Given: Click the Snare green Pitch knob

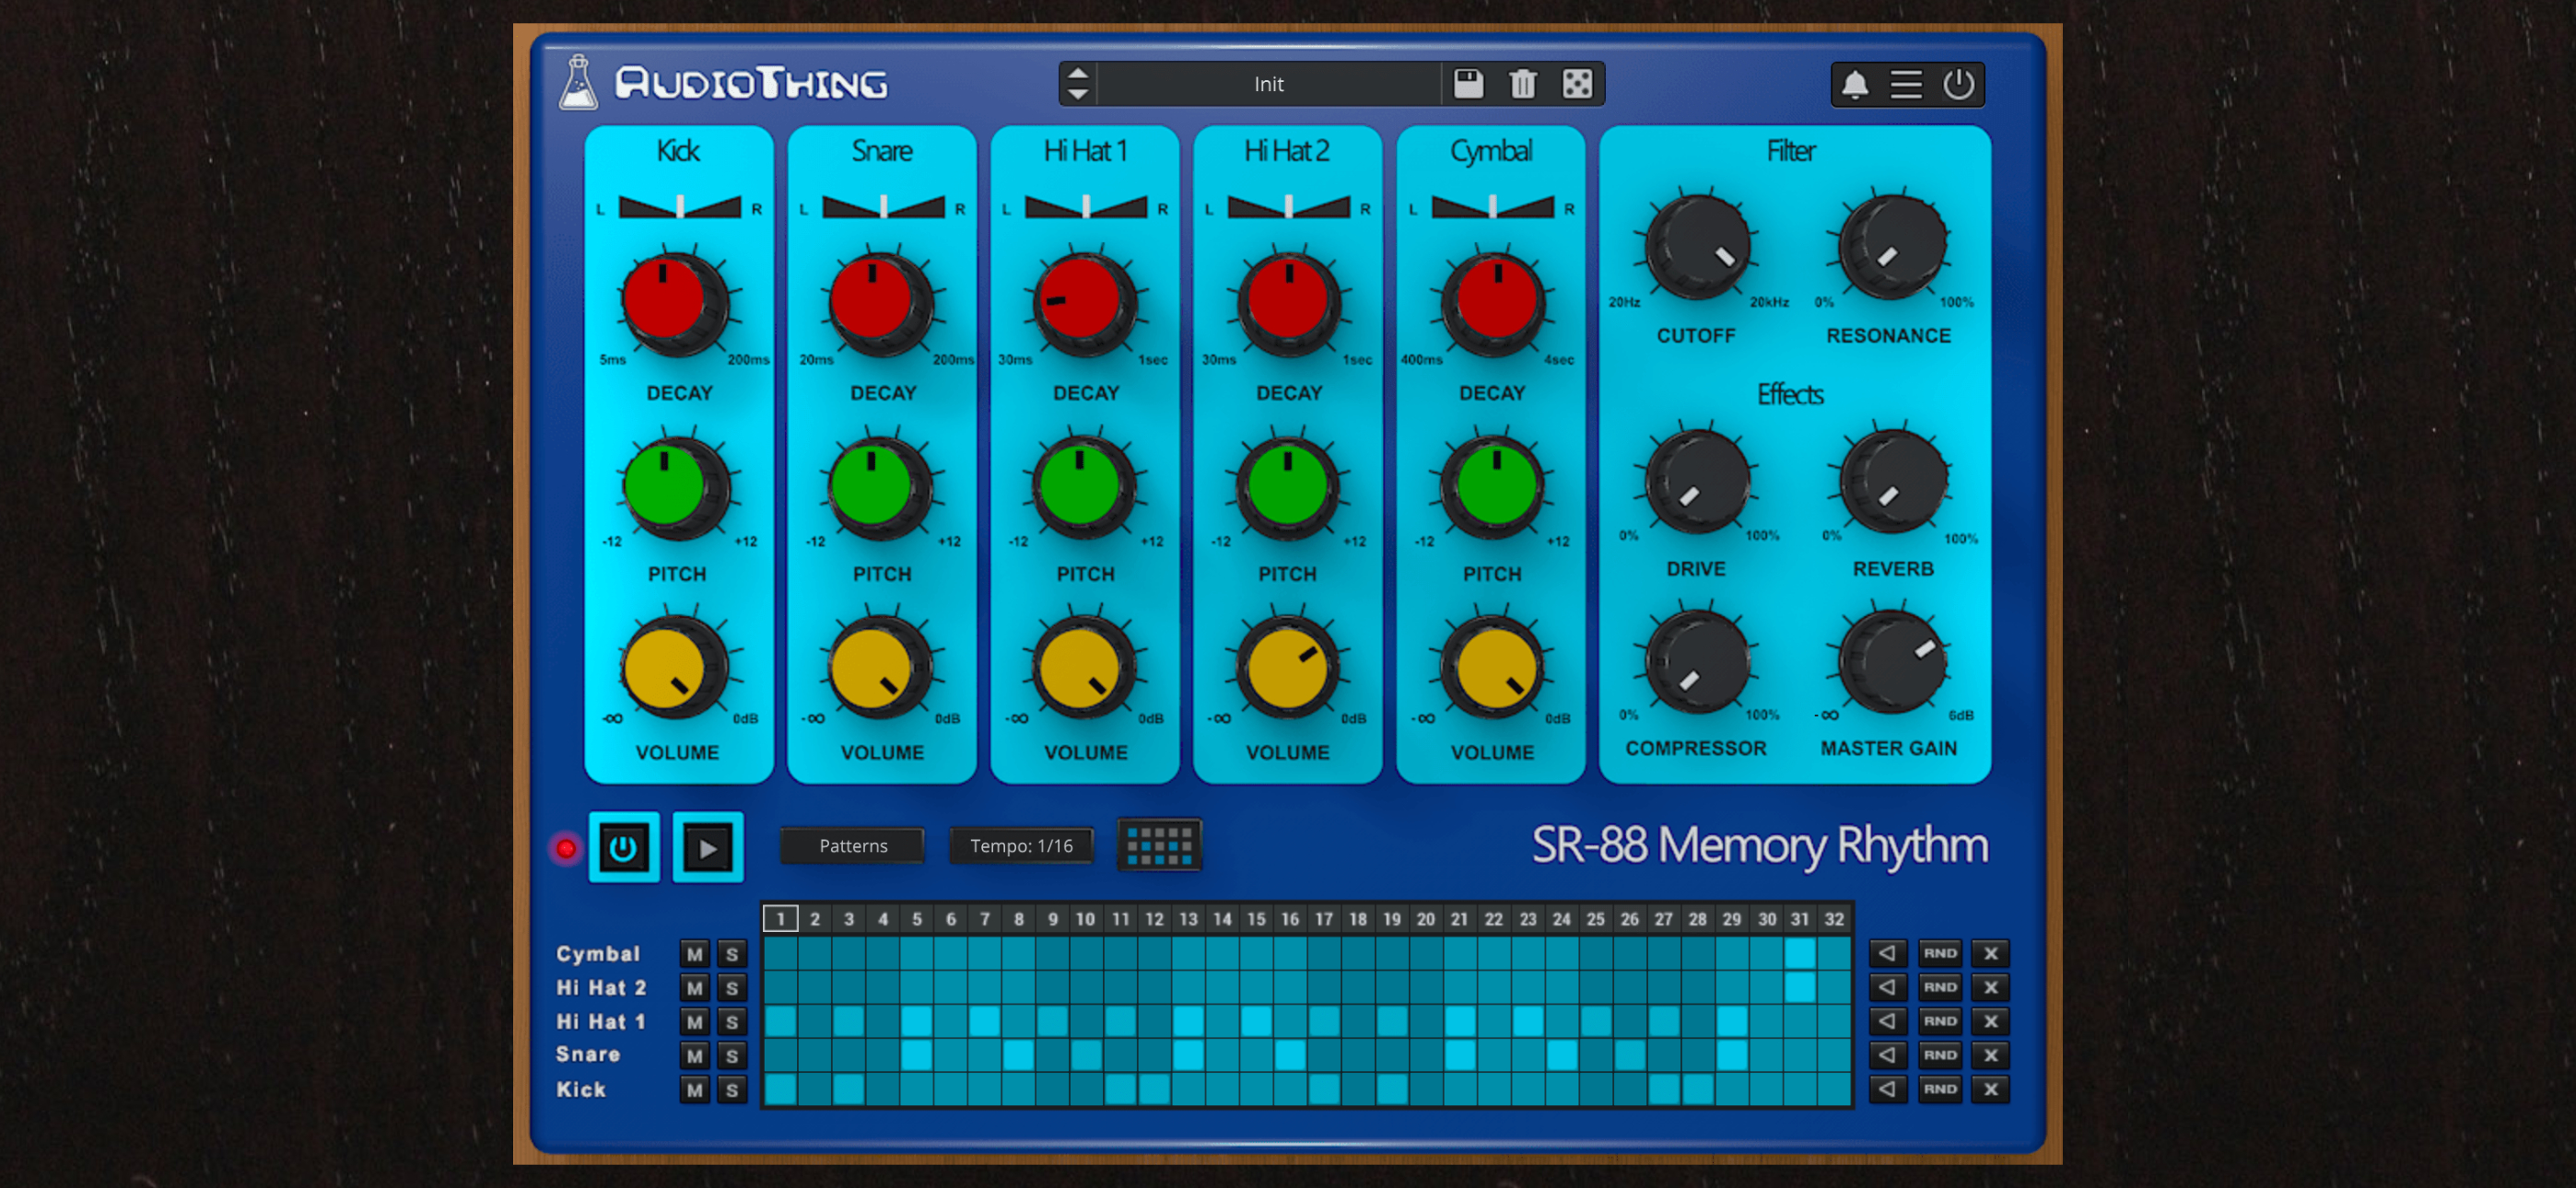Looking at the screenshot, I should pos(880,488).
